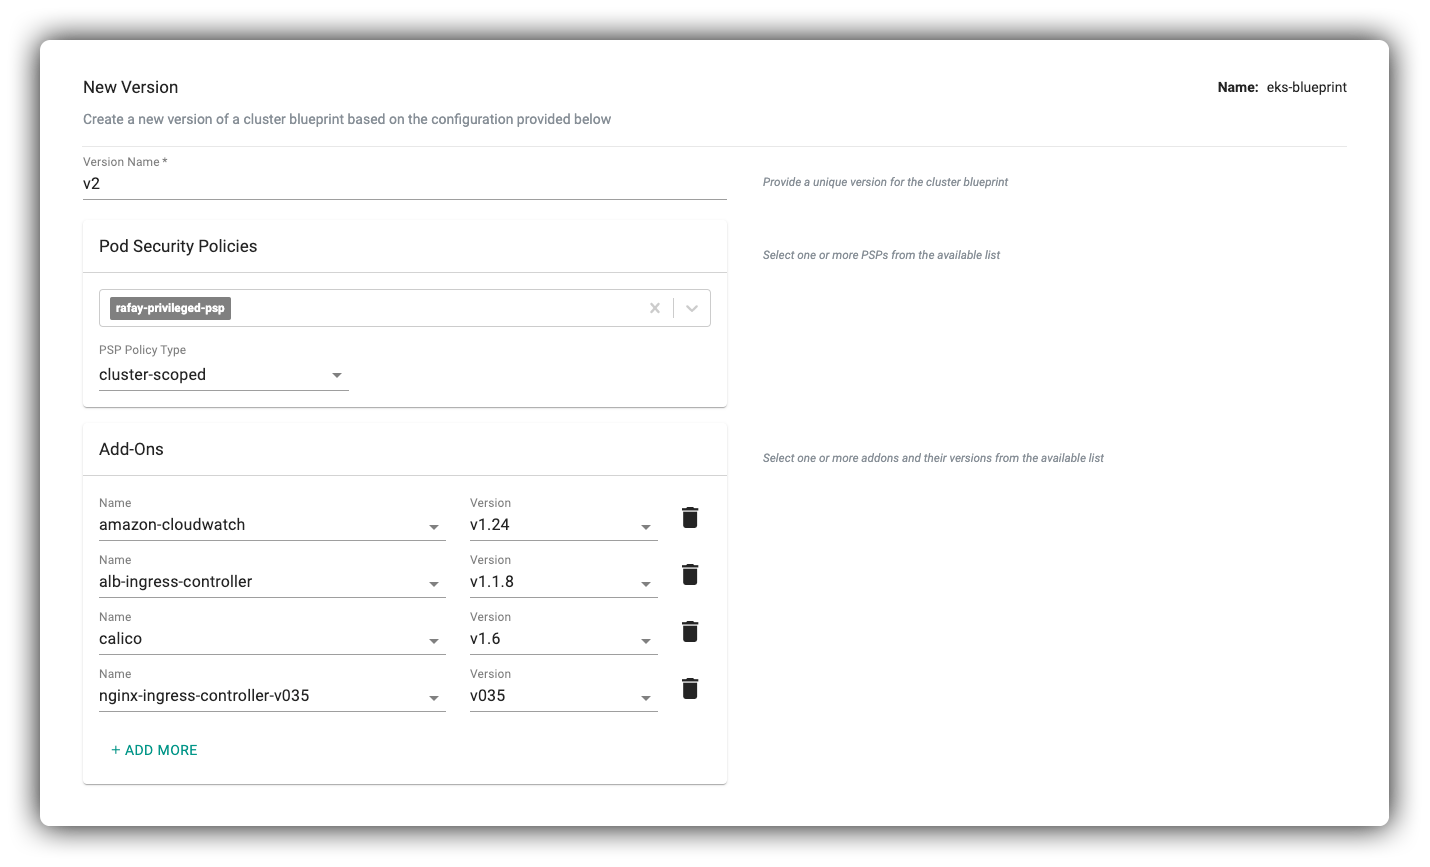Click the 'Select one or more addons' hint
This screenshot has width=1430, height=867.
(x=933, y=458)
